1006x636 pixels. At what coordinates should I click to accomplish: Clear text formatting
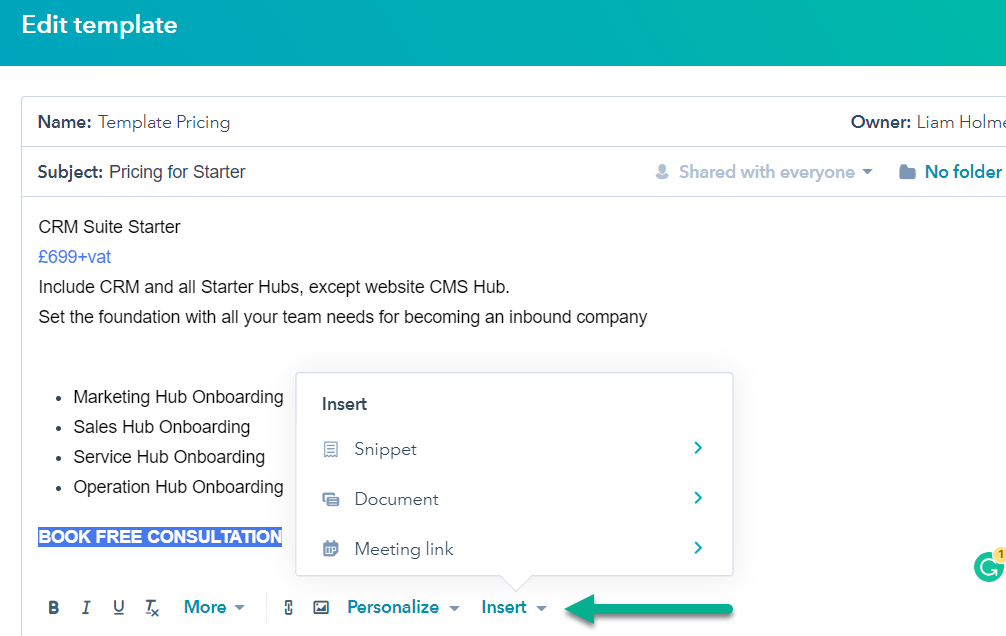point(151,607)
